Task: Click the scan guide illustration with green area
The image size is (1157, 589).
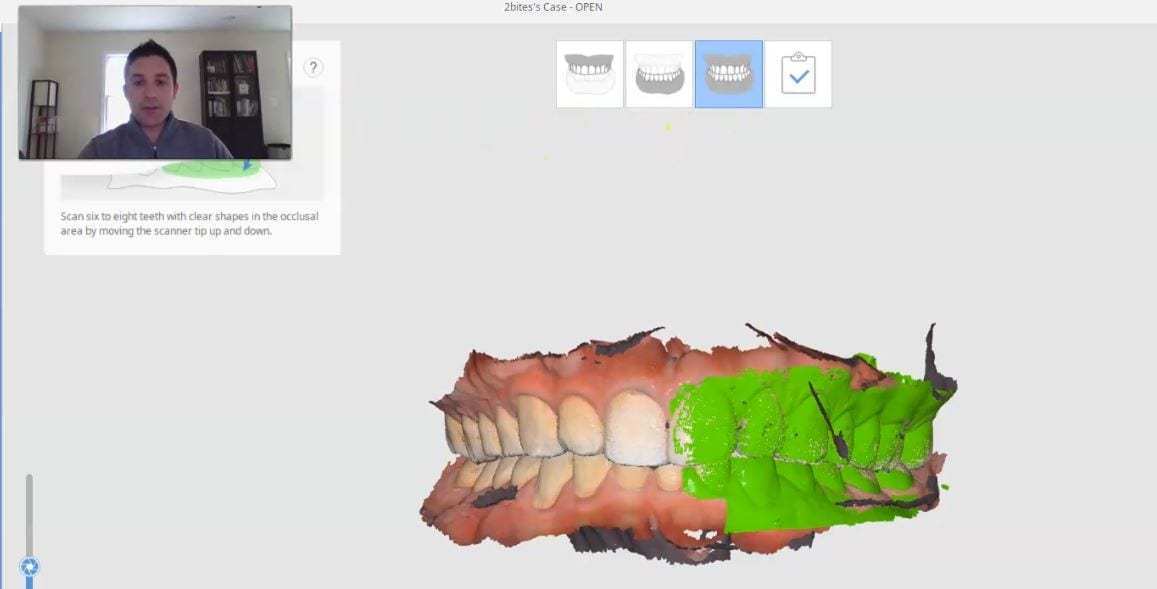Action: (x=192, y=179)
